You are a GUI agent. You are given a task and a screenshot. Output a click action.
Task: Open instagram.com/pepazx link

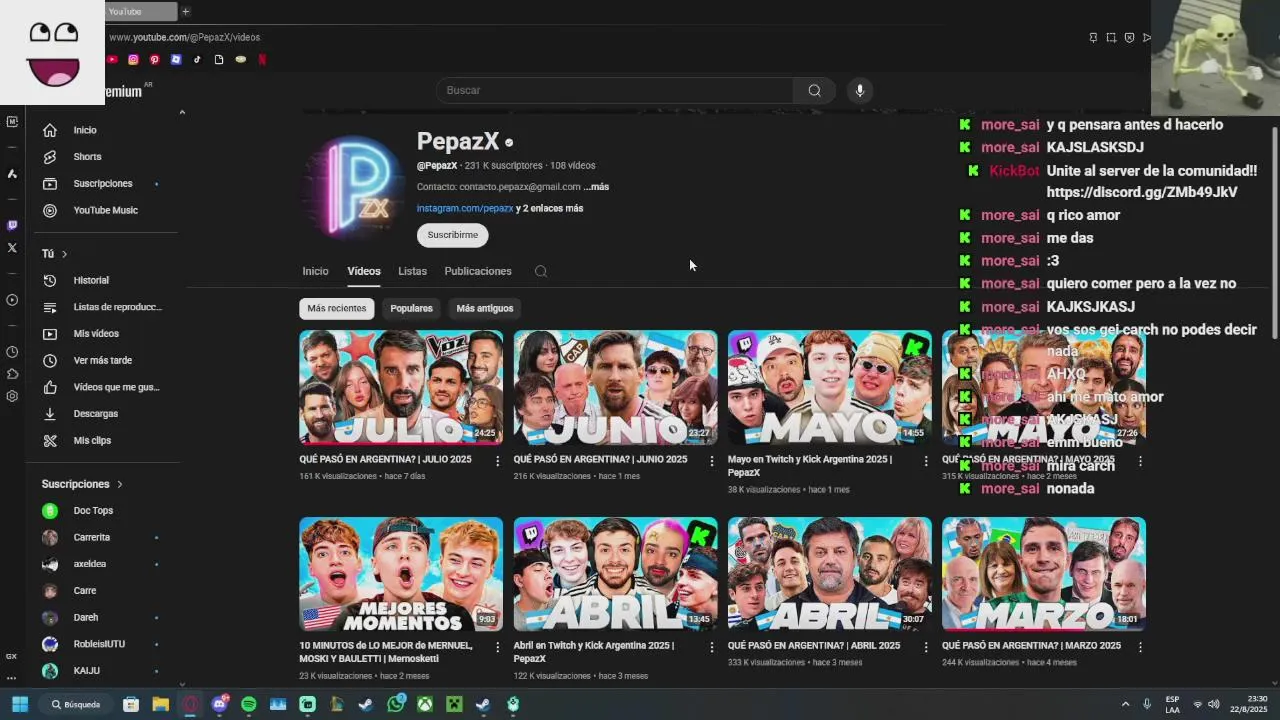click(465, 208)
